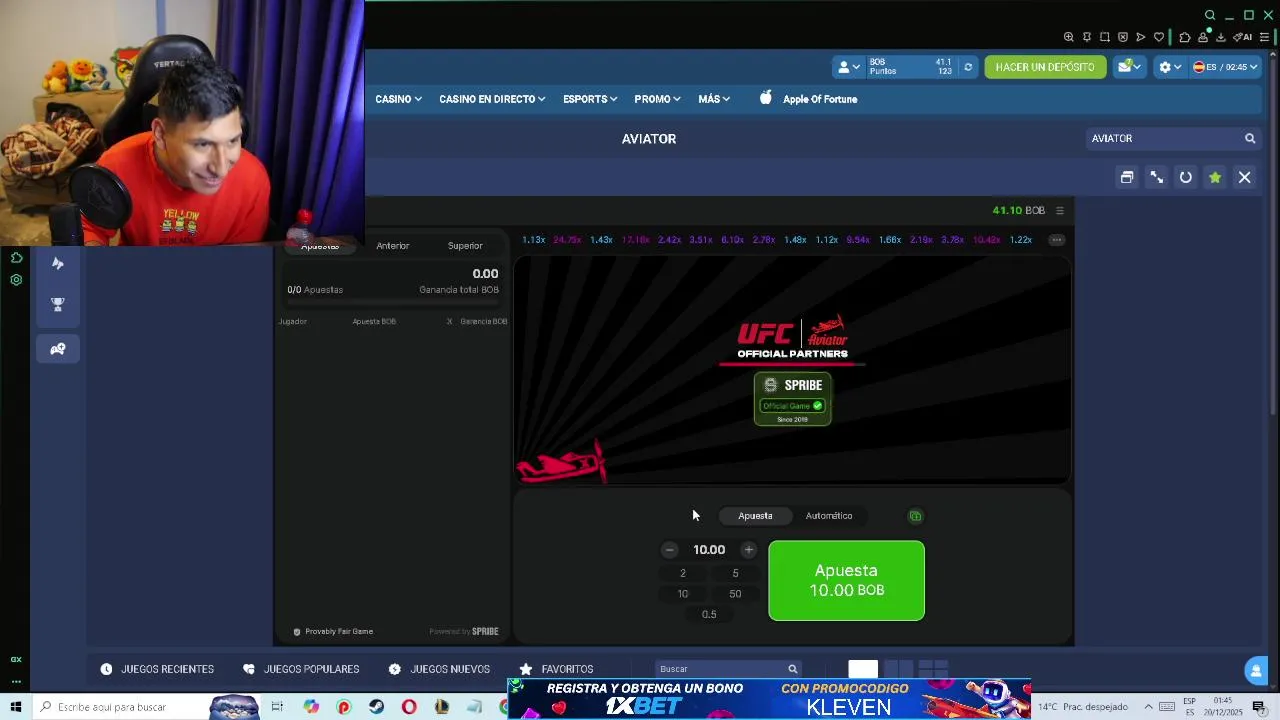
Task: Set quick bet amount to 50
Action: 735,594
